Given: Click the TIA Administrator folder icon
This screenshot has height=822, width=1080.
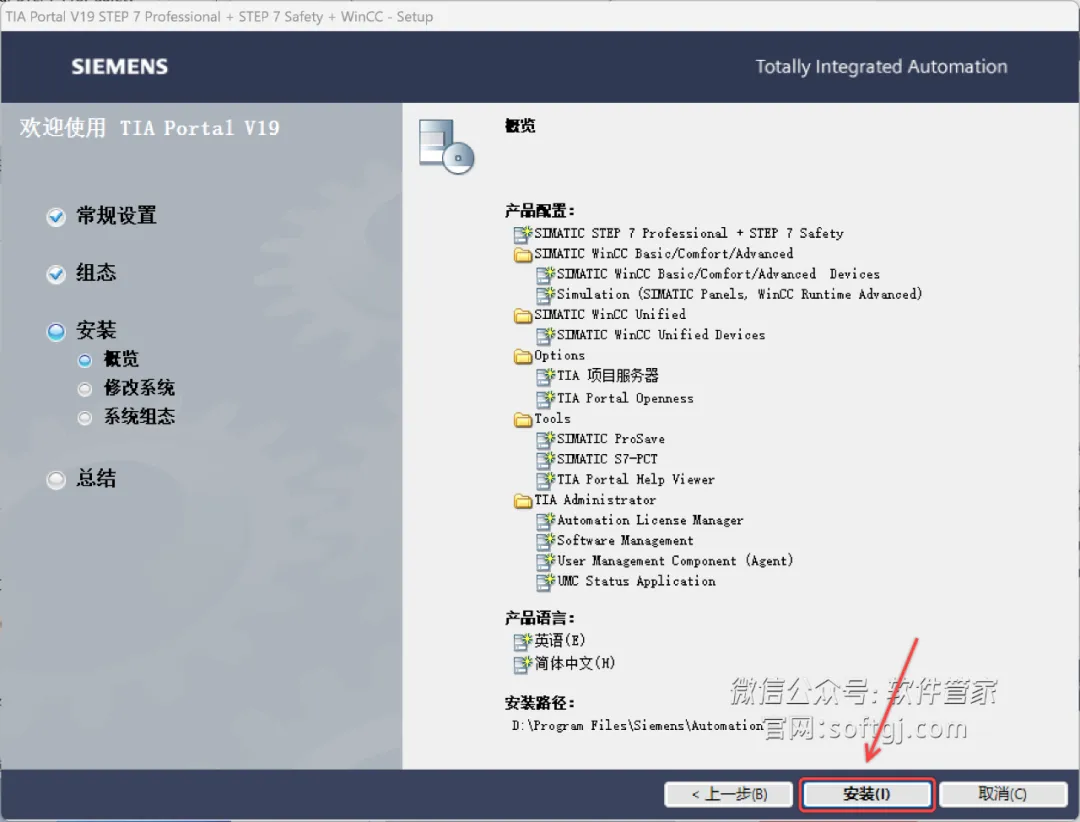Looking at the screenshot, I should click(x=523, y=501).
